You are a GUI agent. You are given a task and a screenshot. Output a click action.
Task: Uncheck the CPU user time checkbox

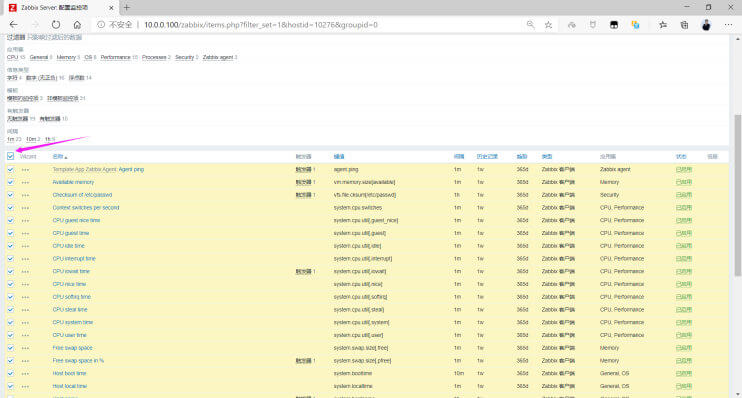[10, 335]
